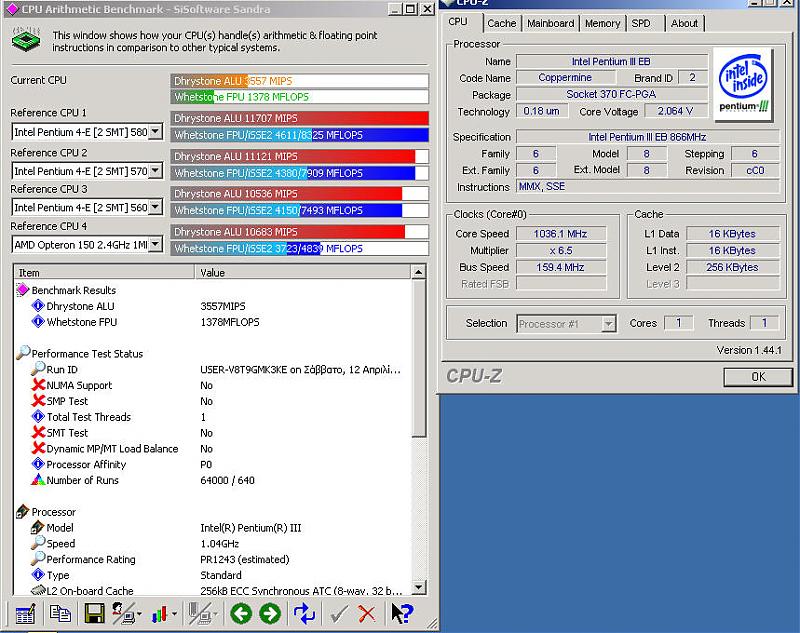The height and width of the screenshot is (633, 800).
Task: Open the Reference CPU 1 dropdown
Action: coord(156,132)
